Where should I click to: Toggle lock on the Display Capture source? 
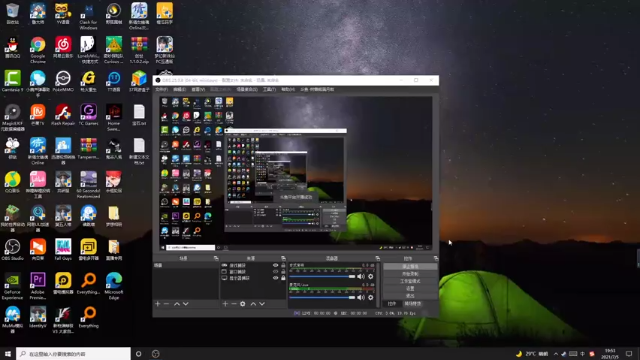[x=283, y=278]
